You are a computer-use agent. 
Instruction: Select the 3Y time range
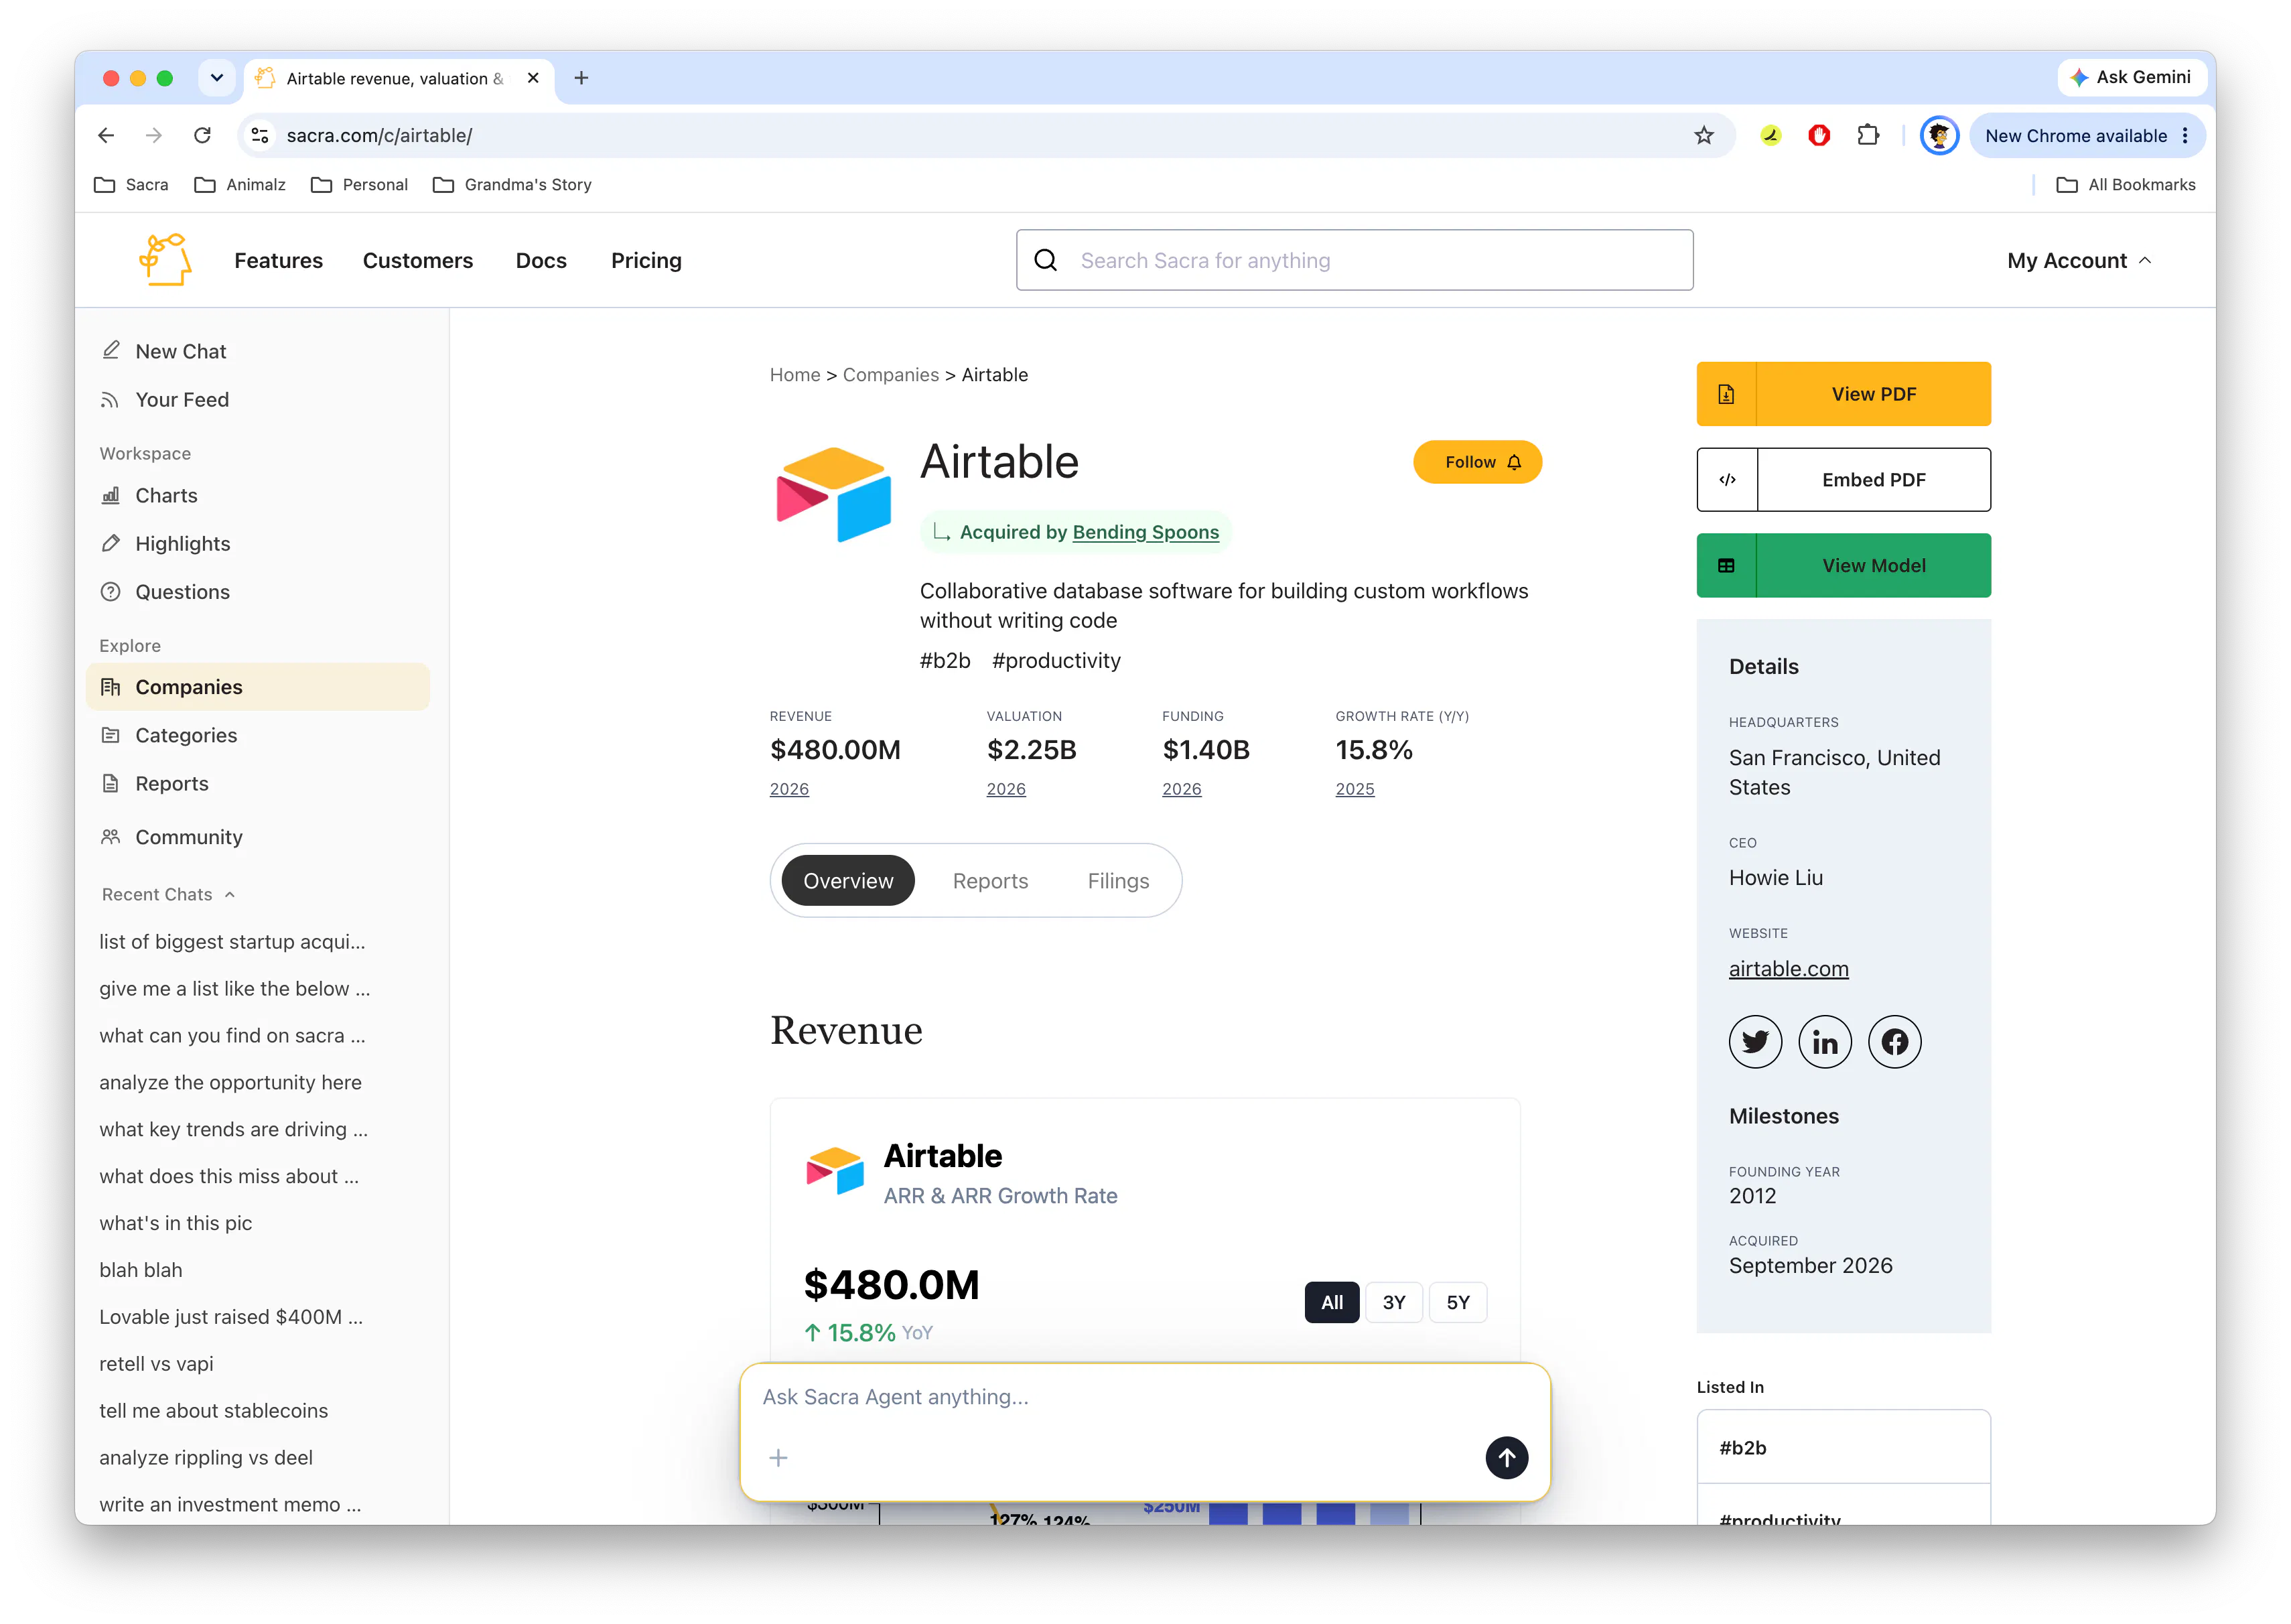(x=1394, y=1302)
